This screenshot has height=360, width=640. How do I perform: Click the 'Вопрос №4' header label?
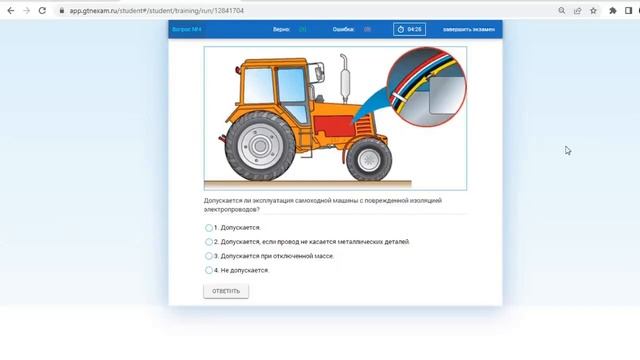point(187,29)
